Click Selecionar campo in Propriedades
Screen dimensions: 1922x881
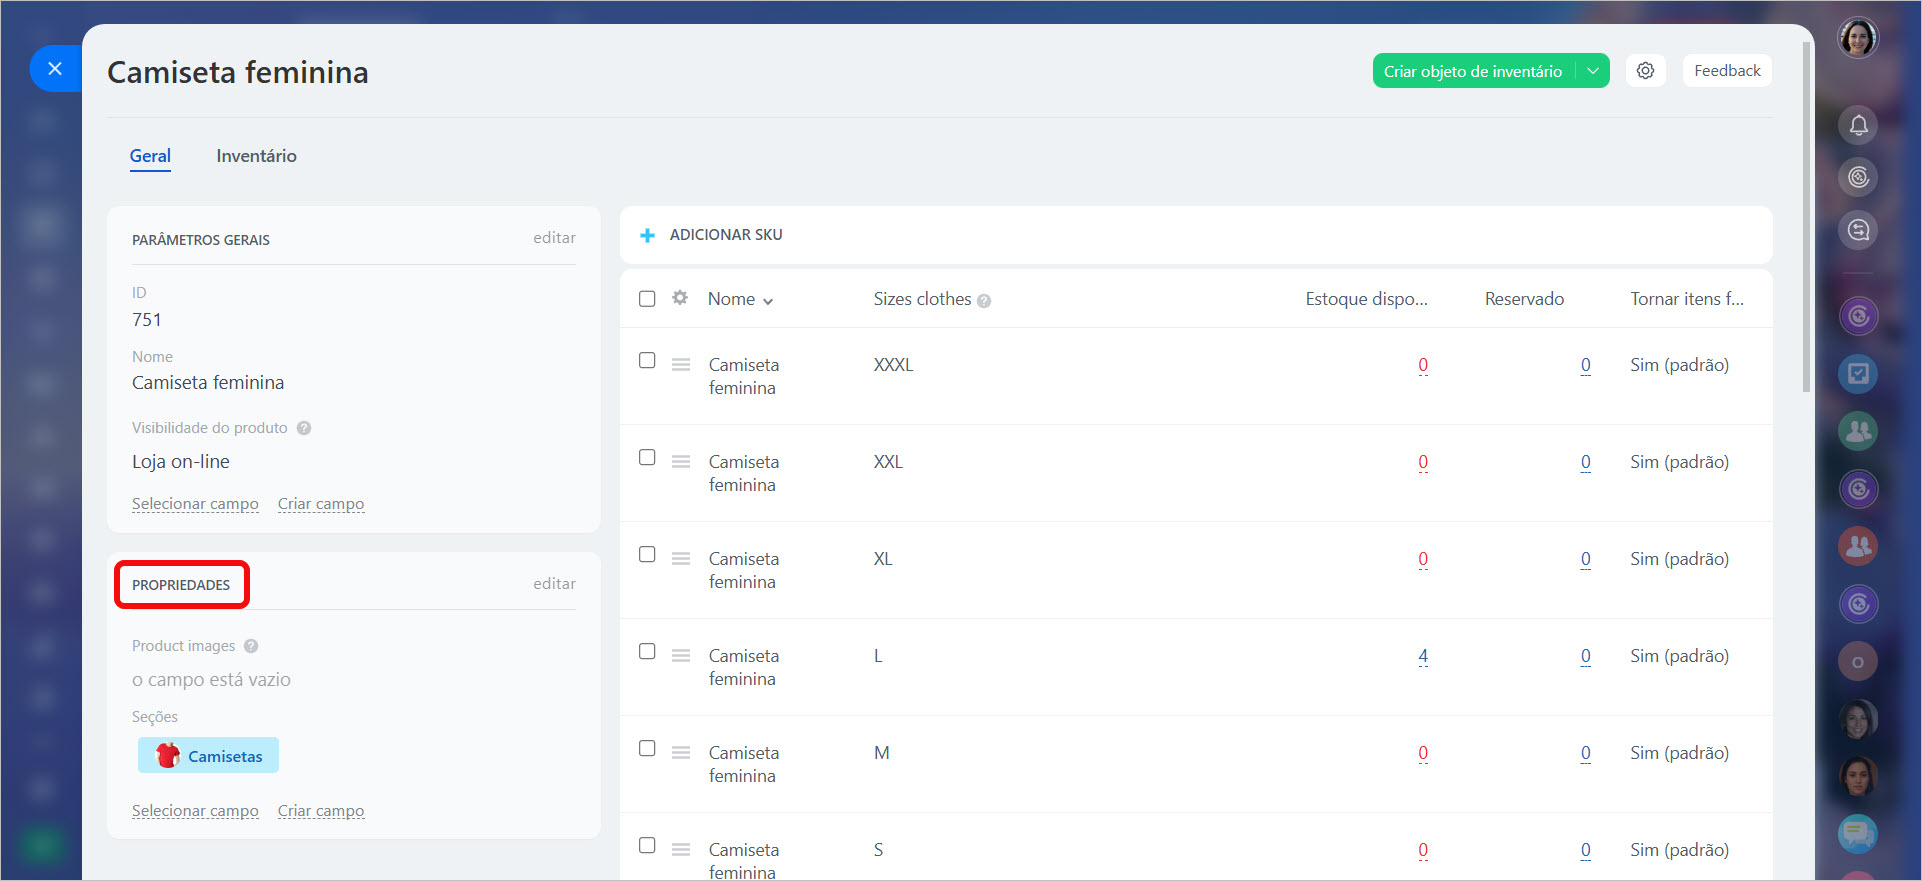click(195, 811)
